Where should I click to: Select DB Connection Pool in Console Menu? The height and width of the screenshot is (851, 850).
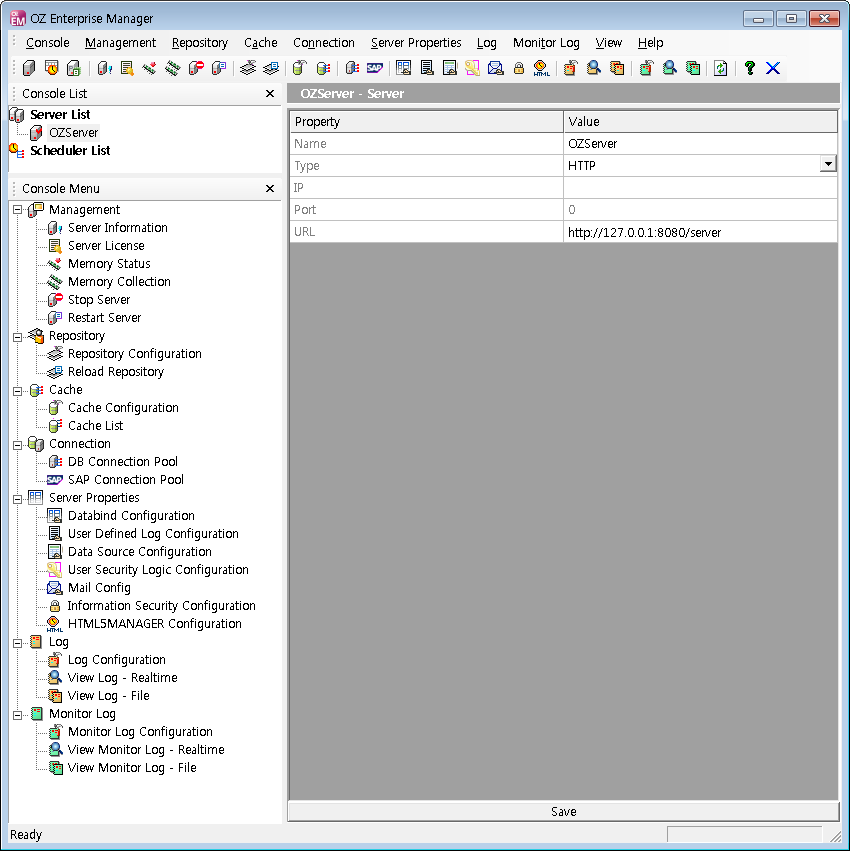click(x=122, y=462)
